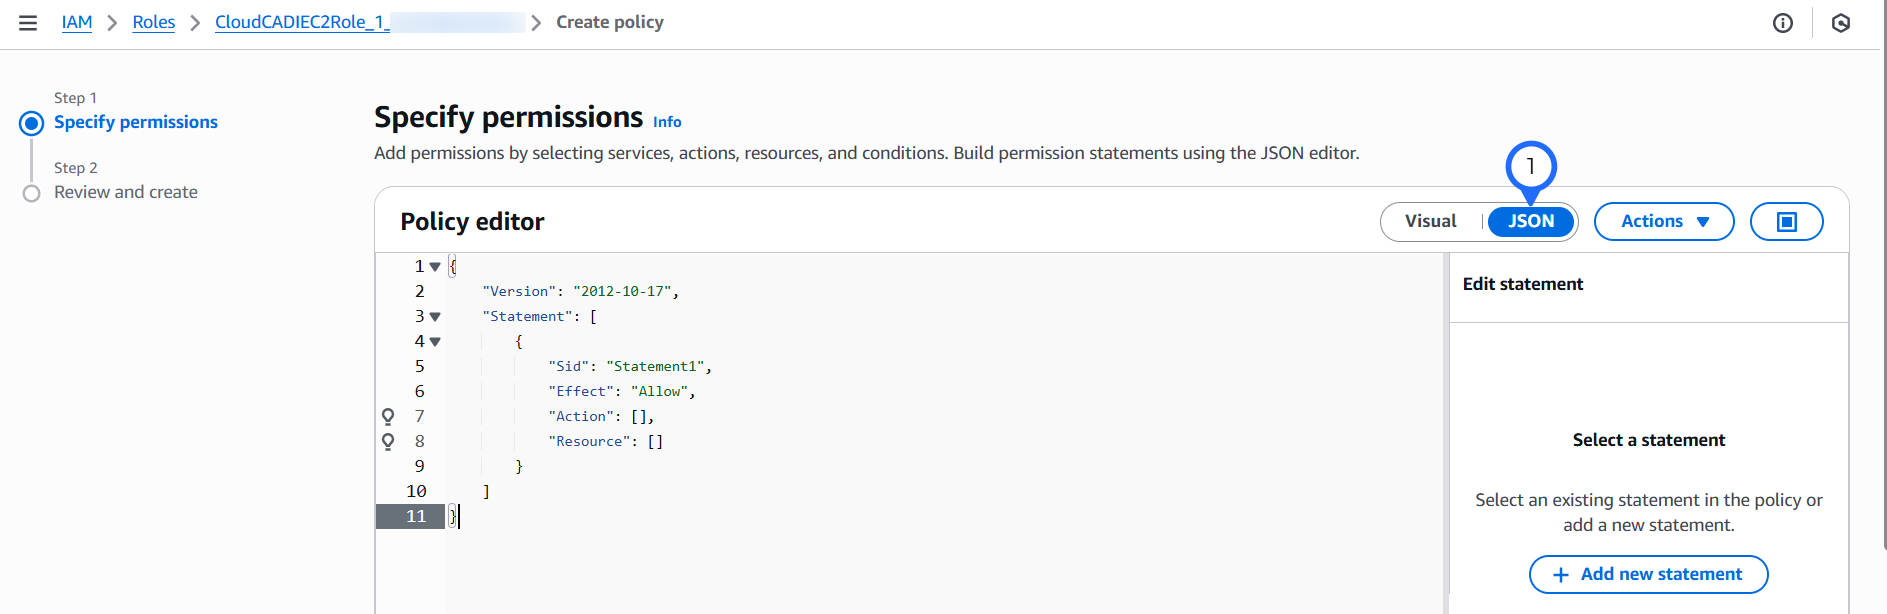Click the numbered callout marker 1
Image resolution: width=1887 pixels, height=614 pixels.
tap(1530, 166)
